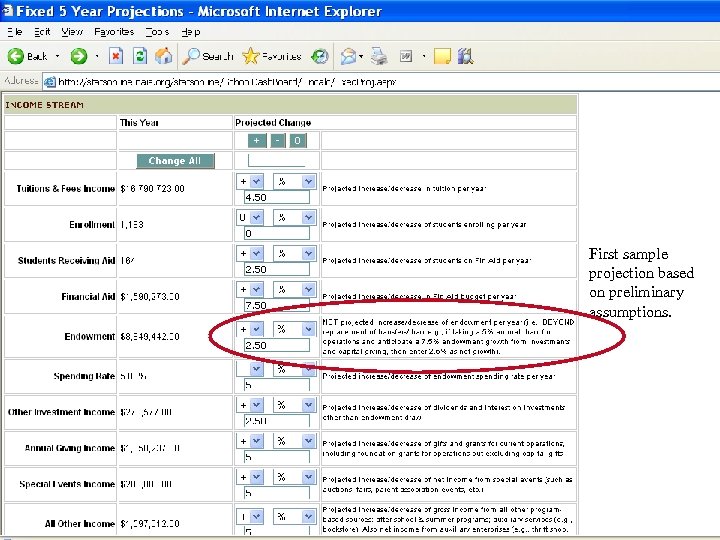Open the Favorites menu
This screenshot has width=720, height=540.
(x=114, y=32)
